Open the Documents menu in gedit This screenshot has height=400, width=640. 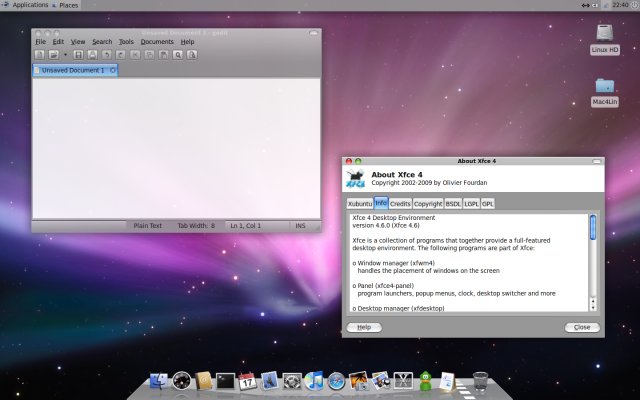tap(157, 42)
